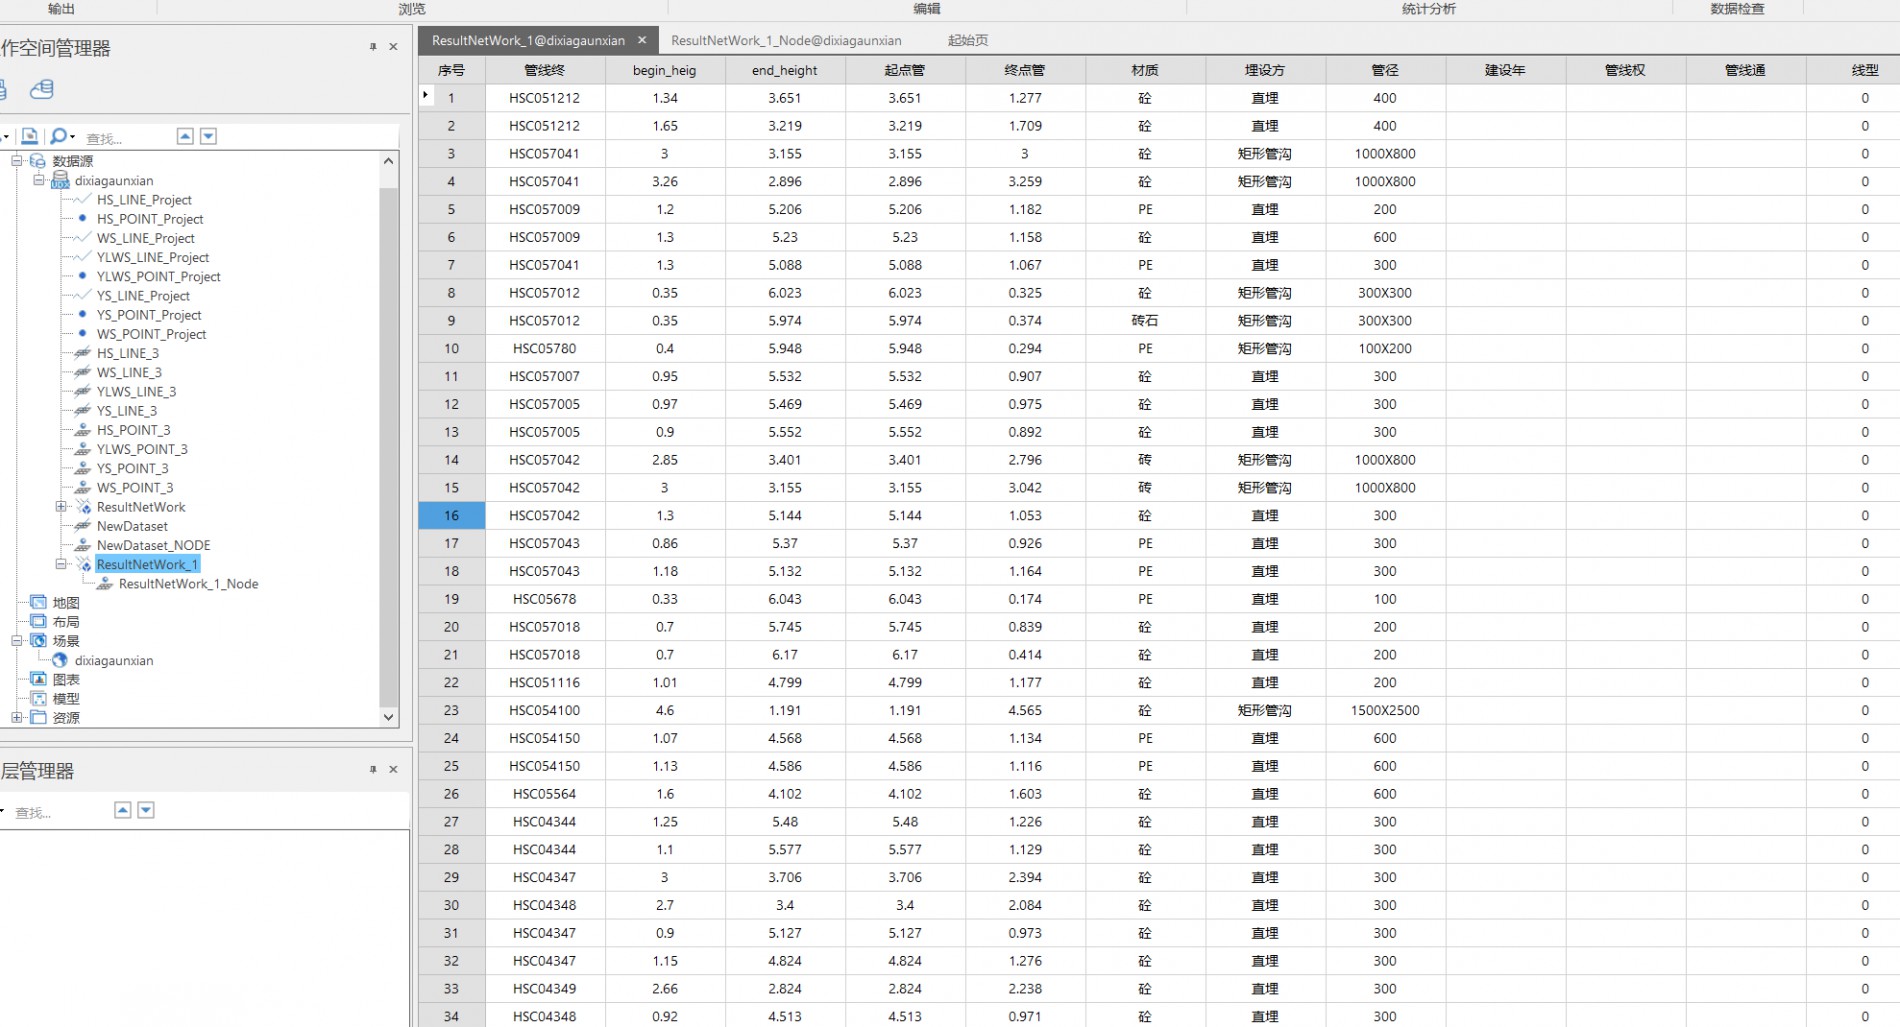Expand the 资源 resources node
1900x1027 pixels.
tap(16, 717)
